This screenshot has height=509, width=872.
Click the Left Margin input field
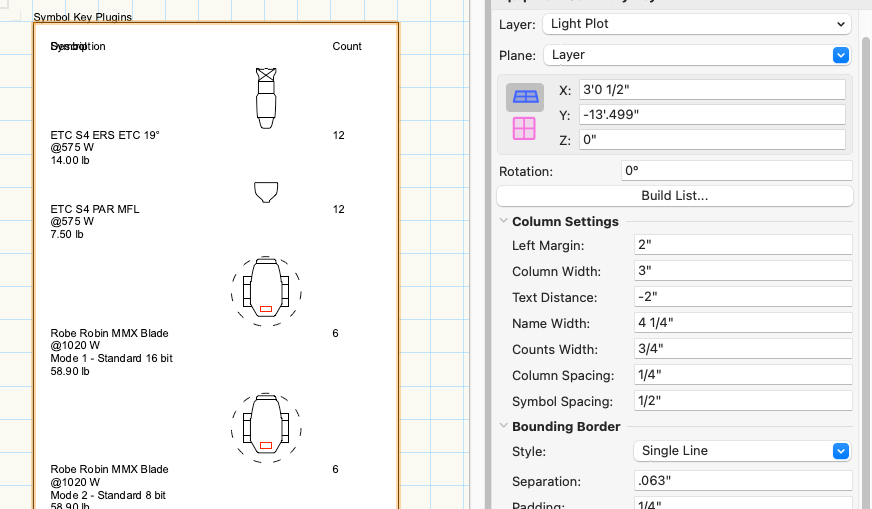[742, 245]
